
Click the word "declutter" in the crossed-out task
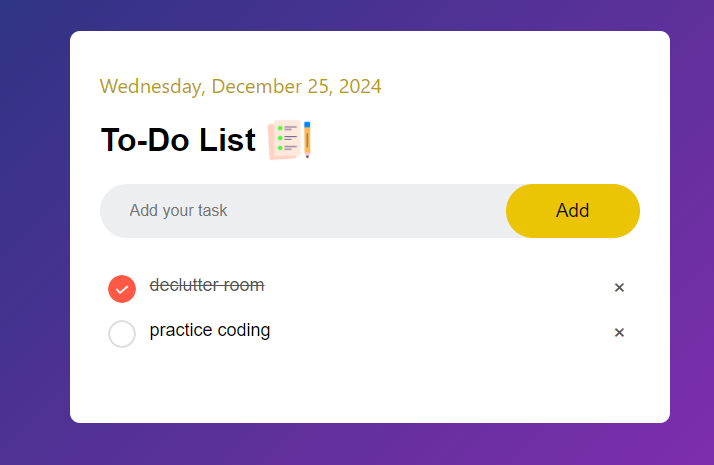coord(184,285)
